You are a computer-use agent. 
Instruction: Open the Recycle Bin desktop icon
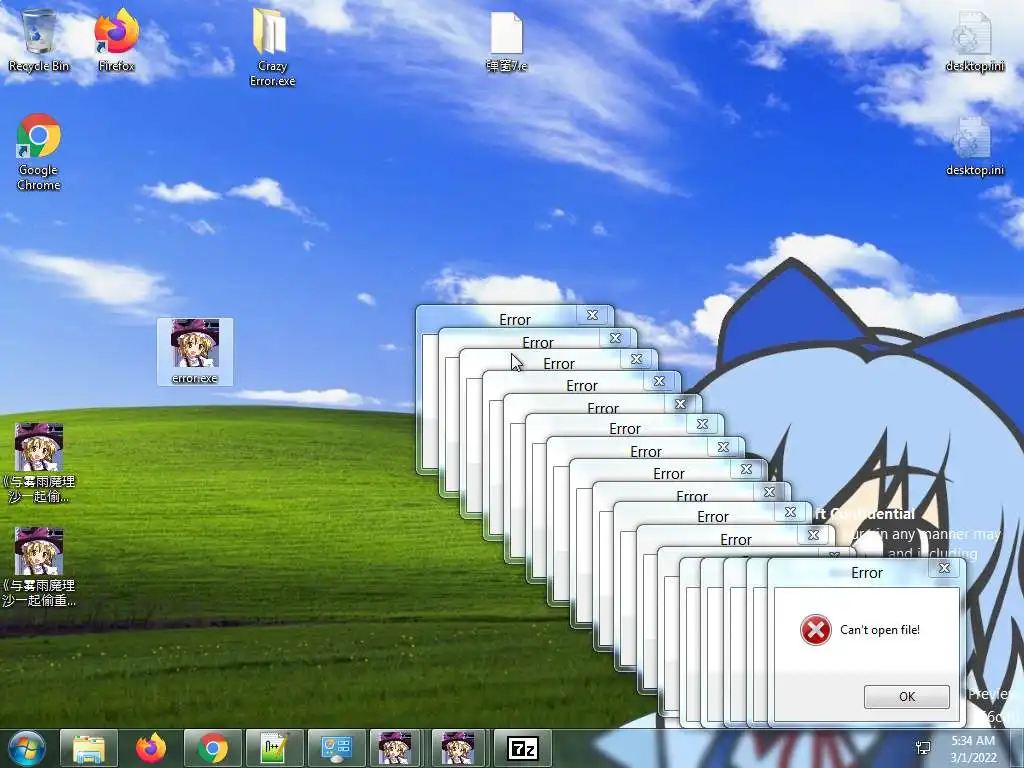[x=39, y=40]
